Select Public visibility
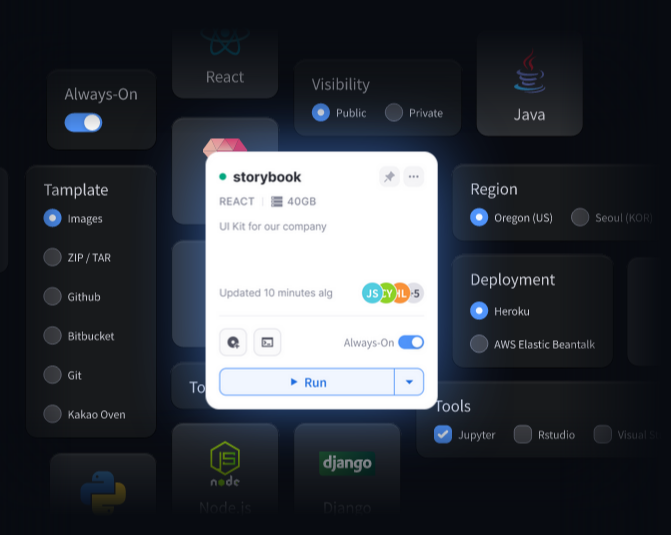671x535 pixels. 321,113
